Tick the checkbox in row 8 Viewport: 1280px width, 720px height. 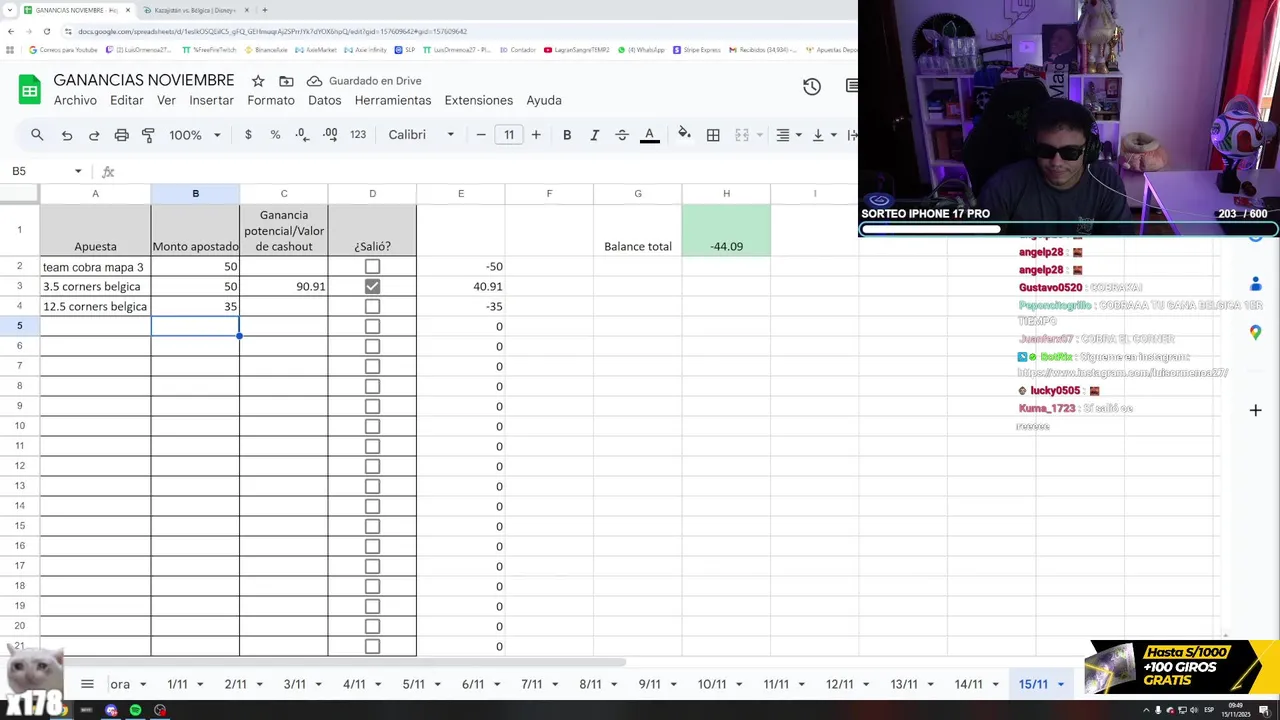(372, 386)
